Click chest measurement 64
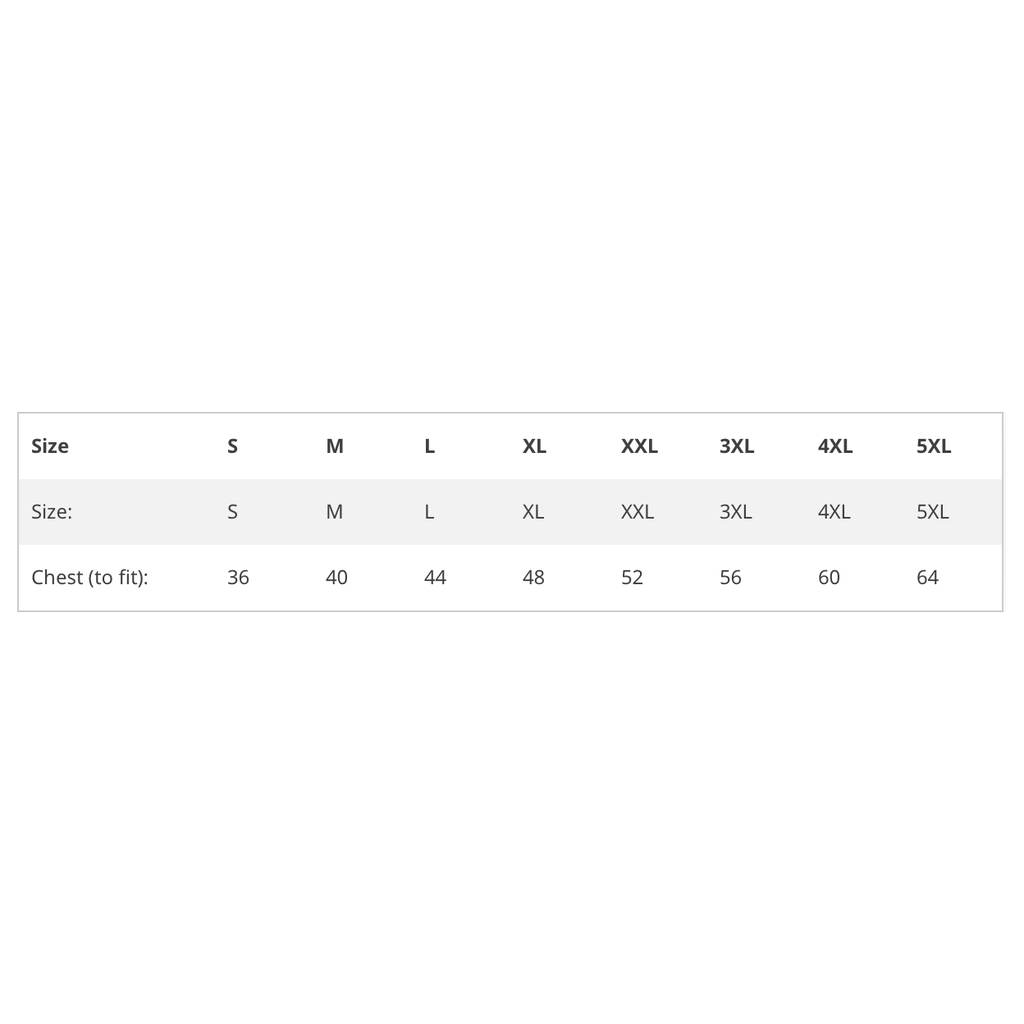Viewport: 1024px width, 1024px height. [x=928, y=577]
